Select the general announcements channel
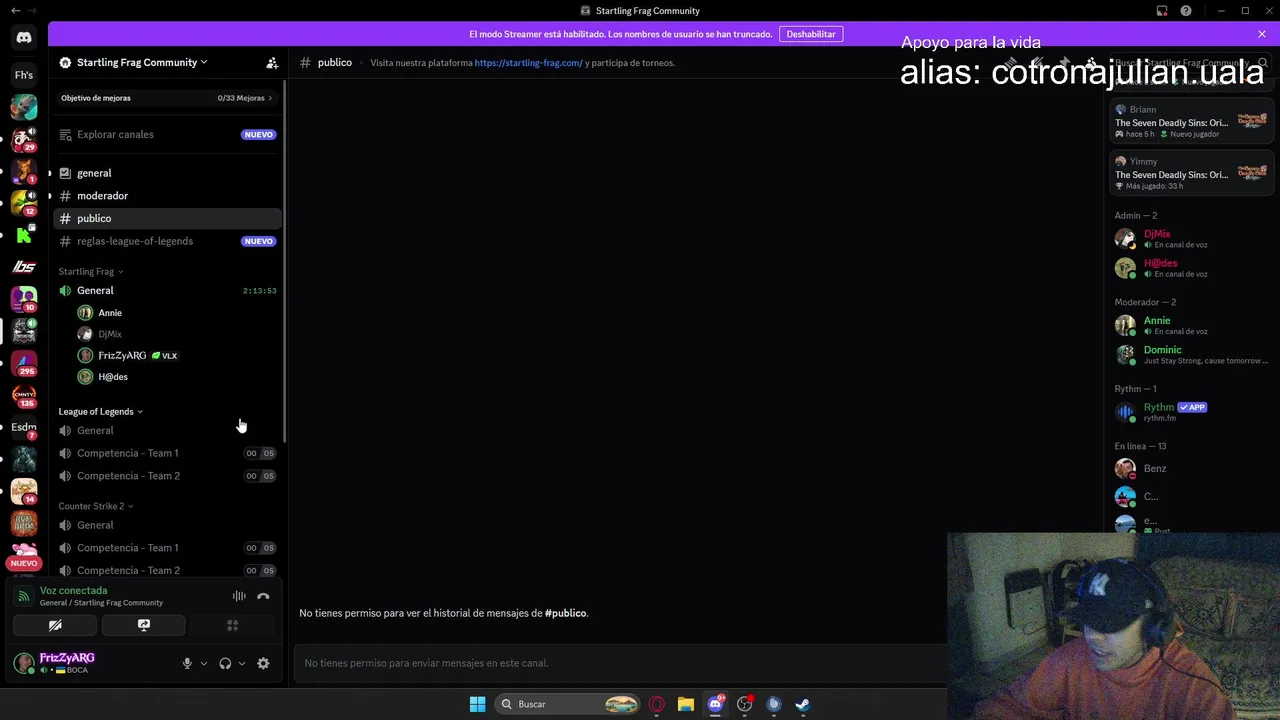1280x720 pixels. coord(167,173)
